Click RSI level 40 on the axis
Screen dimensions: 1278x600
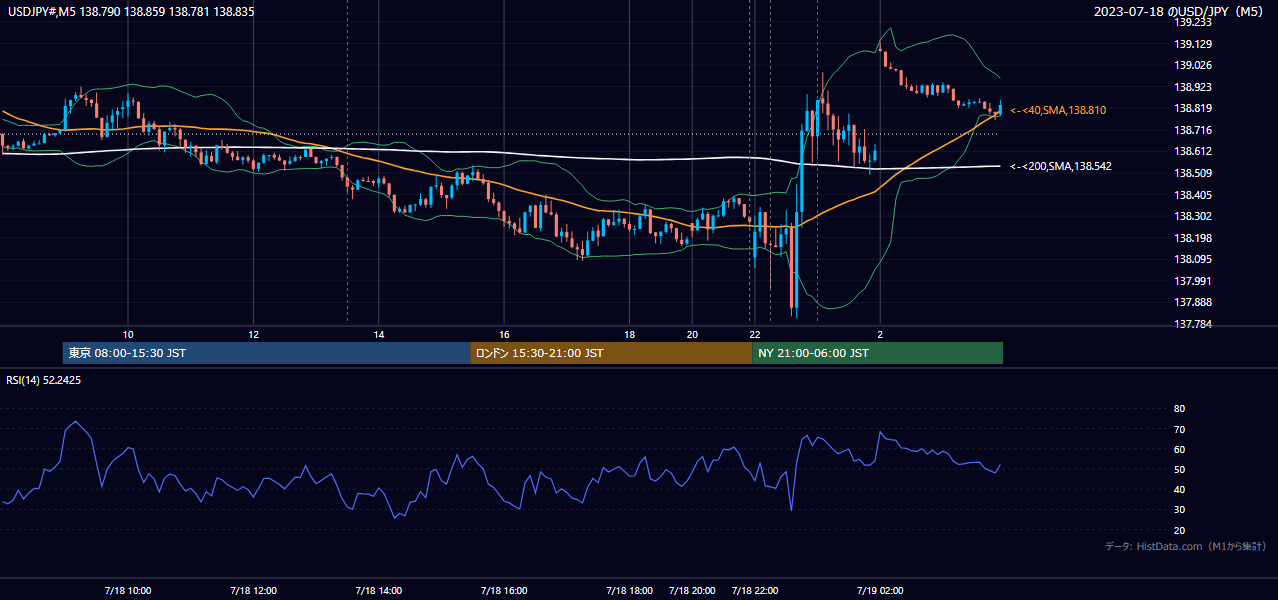(x=1180, y=490)
